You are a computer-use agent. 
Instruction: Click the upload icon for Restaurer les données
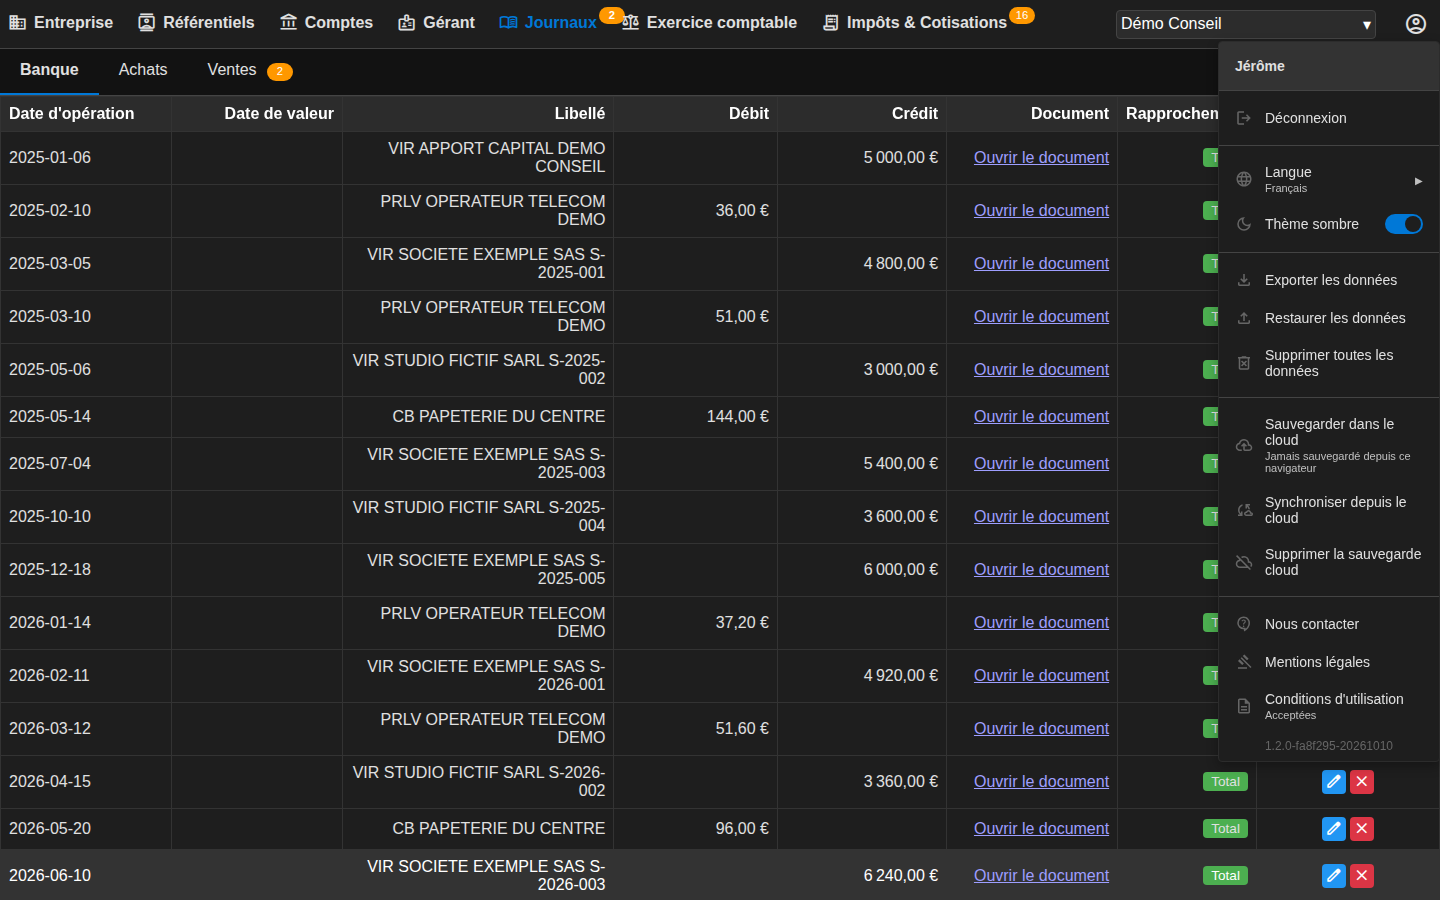coord(1244,318)
